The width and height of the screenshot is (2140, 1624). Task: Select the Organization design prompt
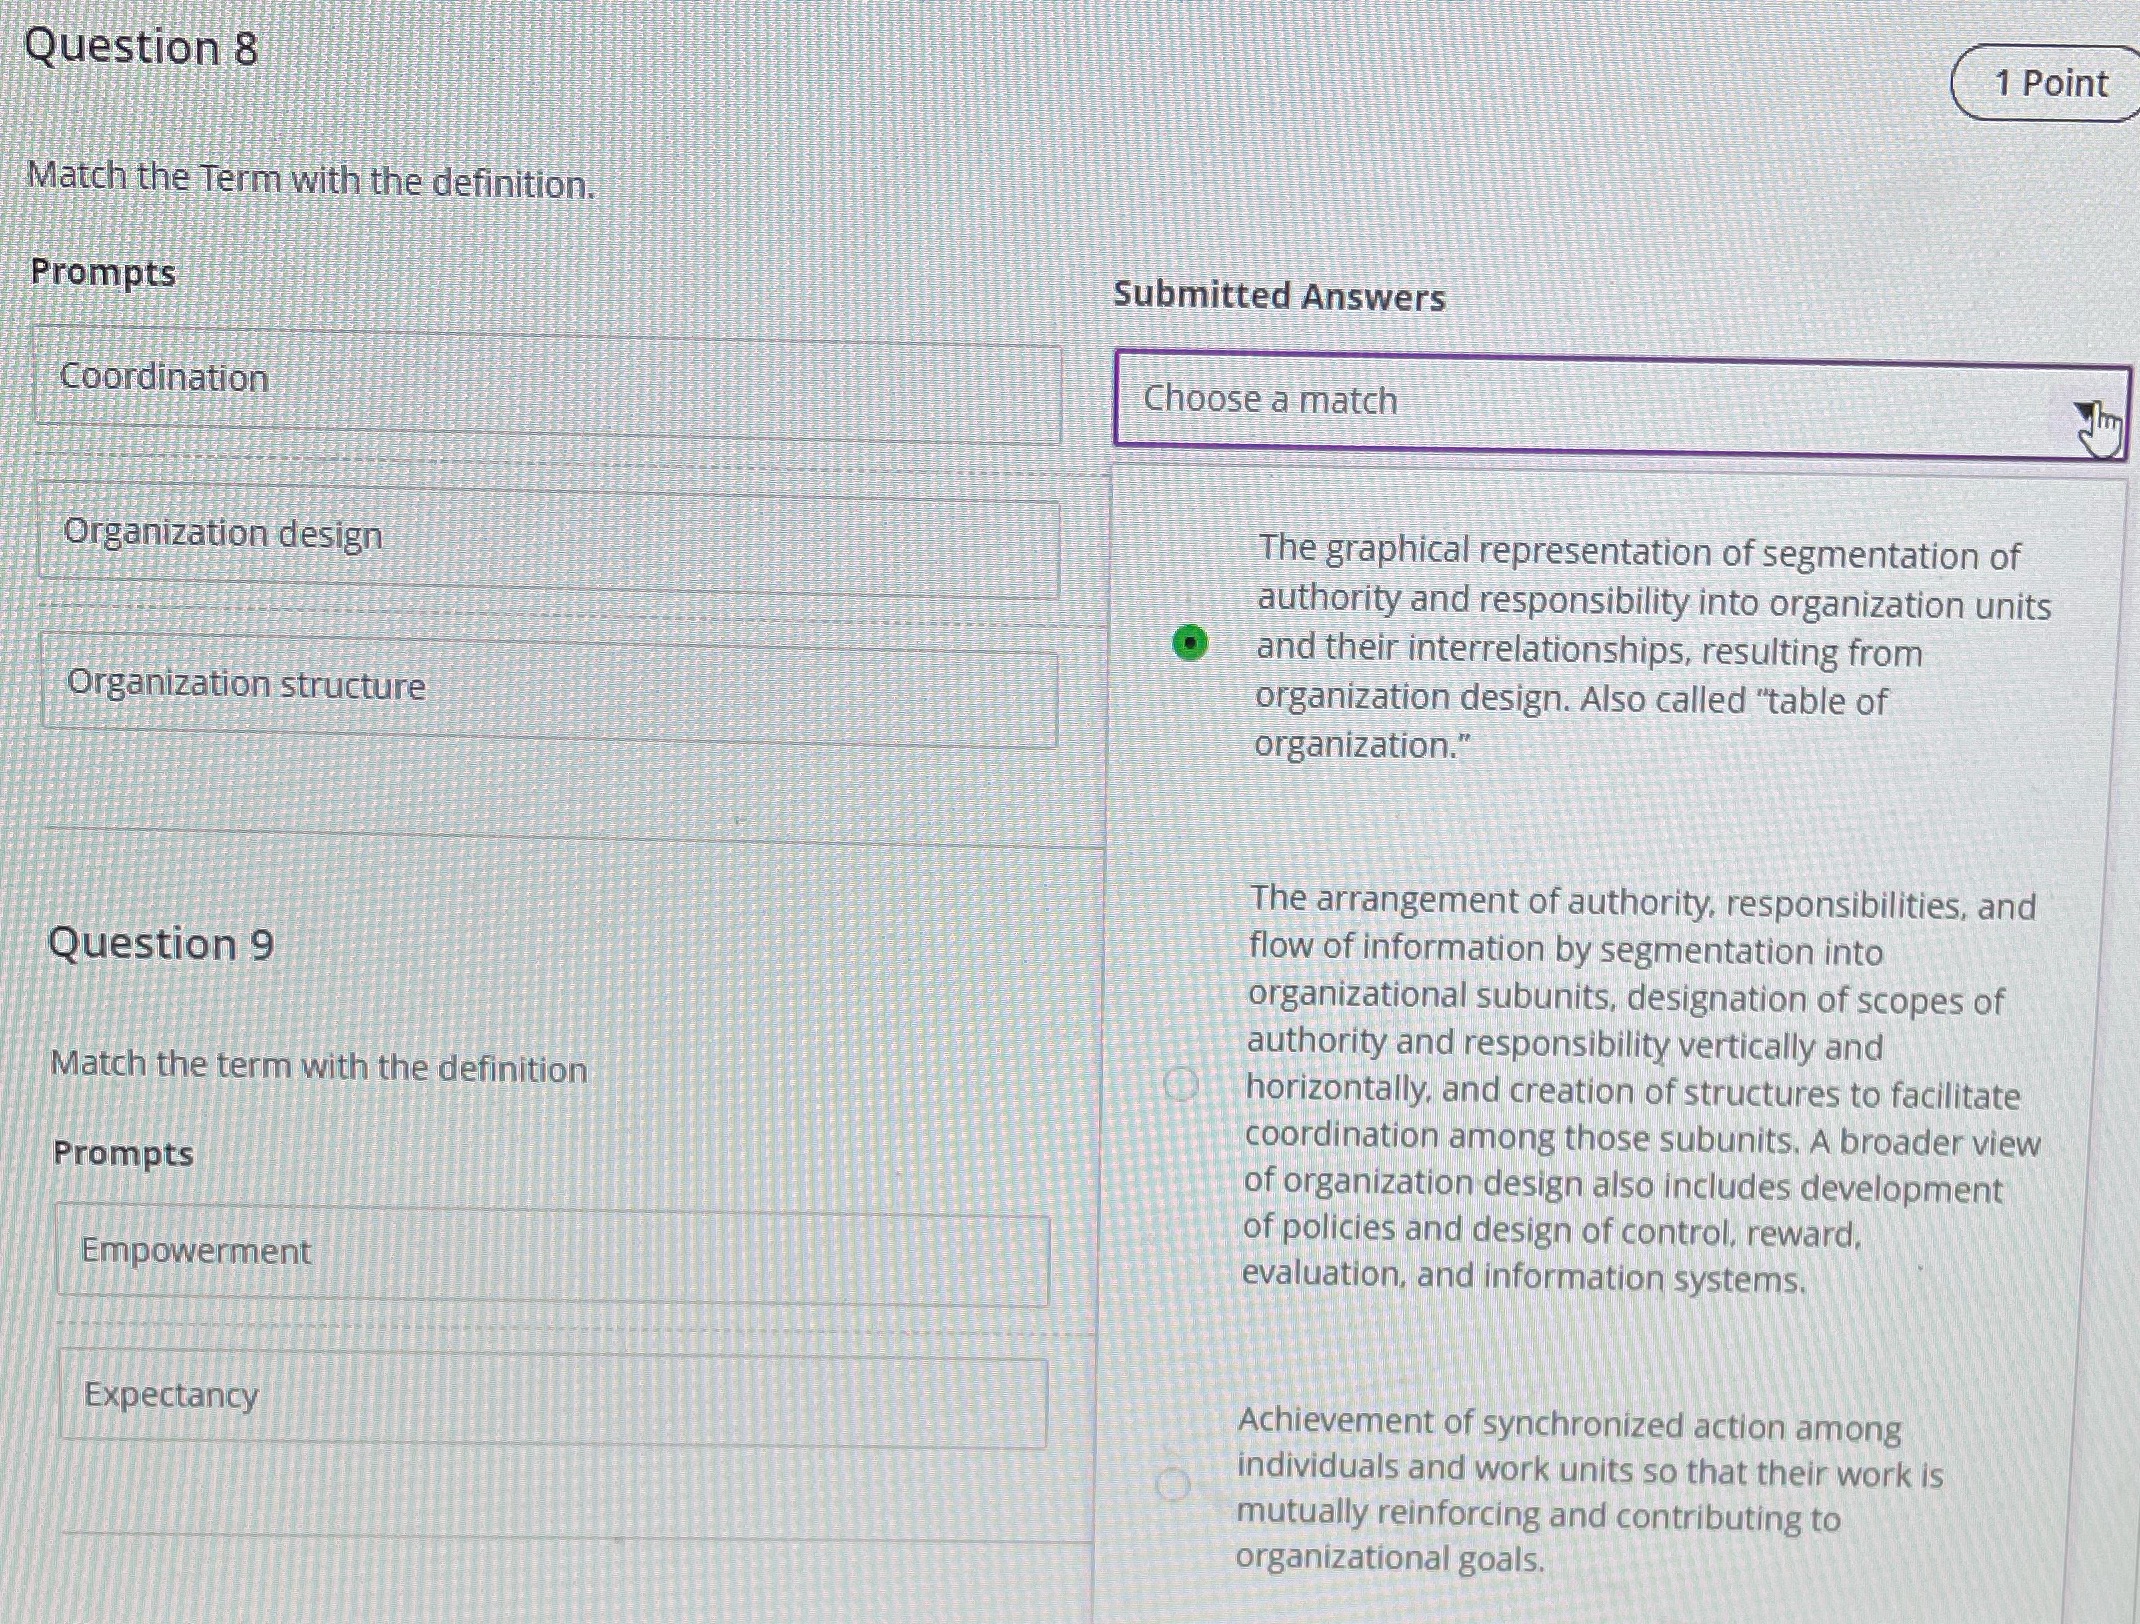548,536
